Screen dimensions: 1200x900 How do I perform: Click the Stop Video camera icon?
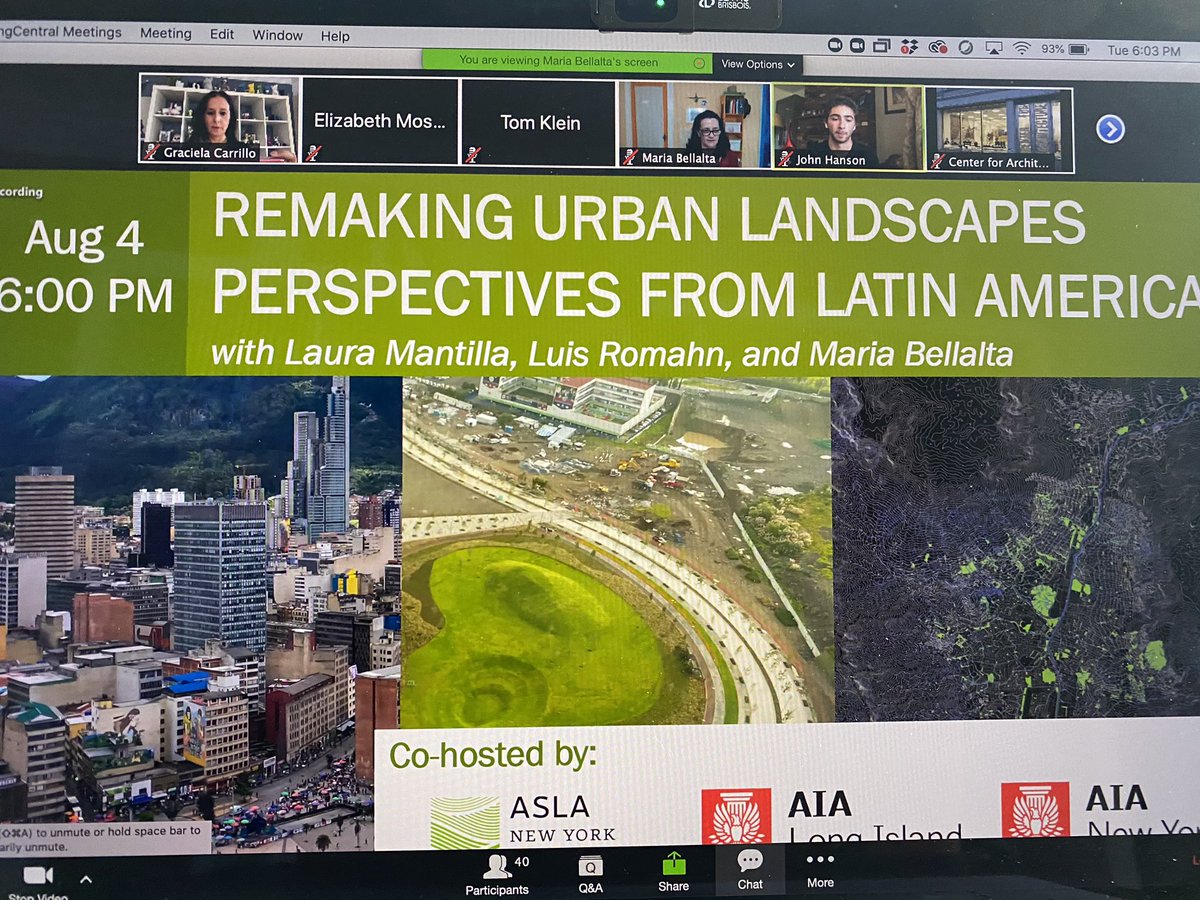37,875
